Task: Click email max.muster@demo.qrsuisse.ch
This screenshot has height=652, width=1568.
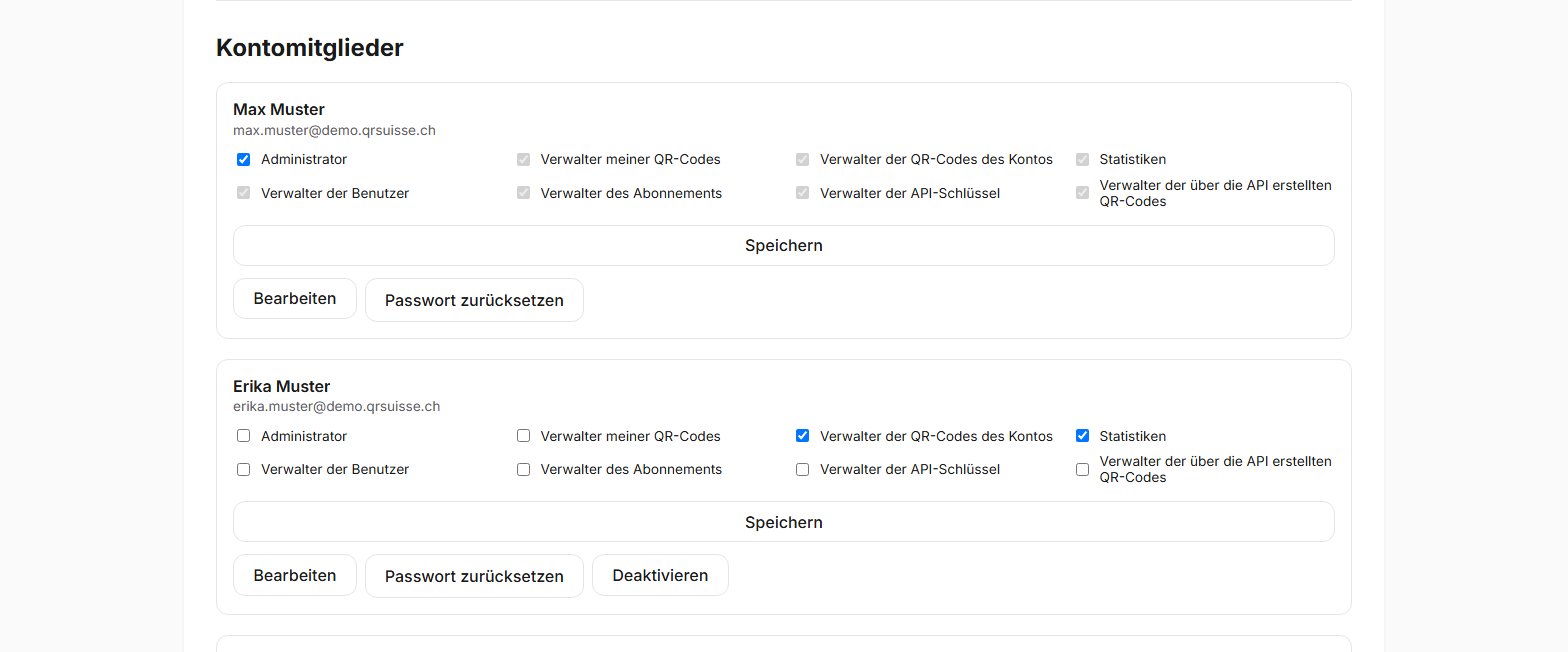Action: click(334, 130)
